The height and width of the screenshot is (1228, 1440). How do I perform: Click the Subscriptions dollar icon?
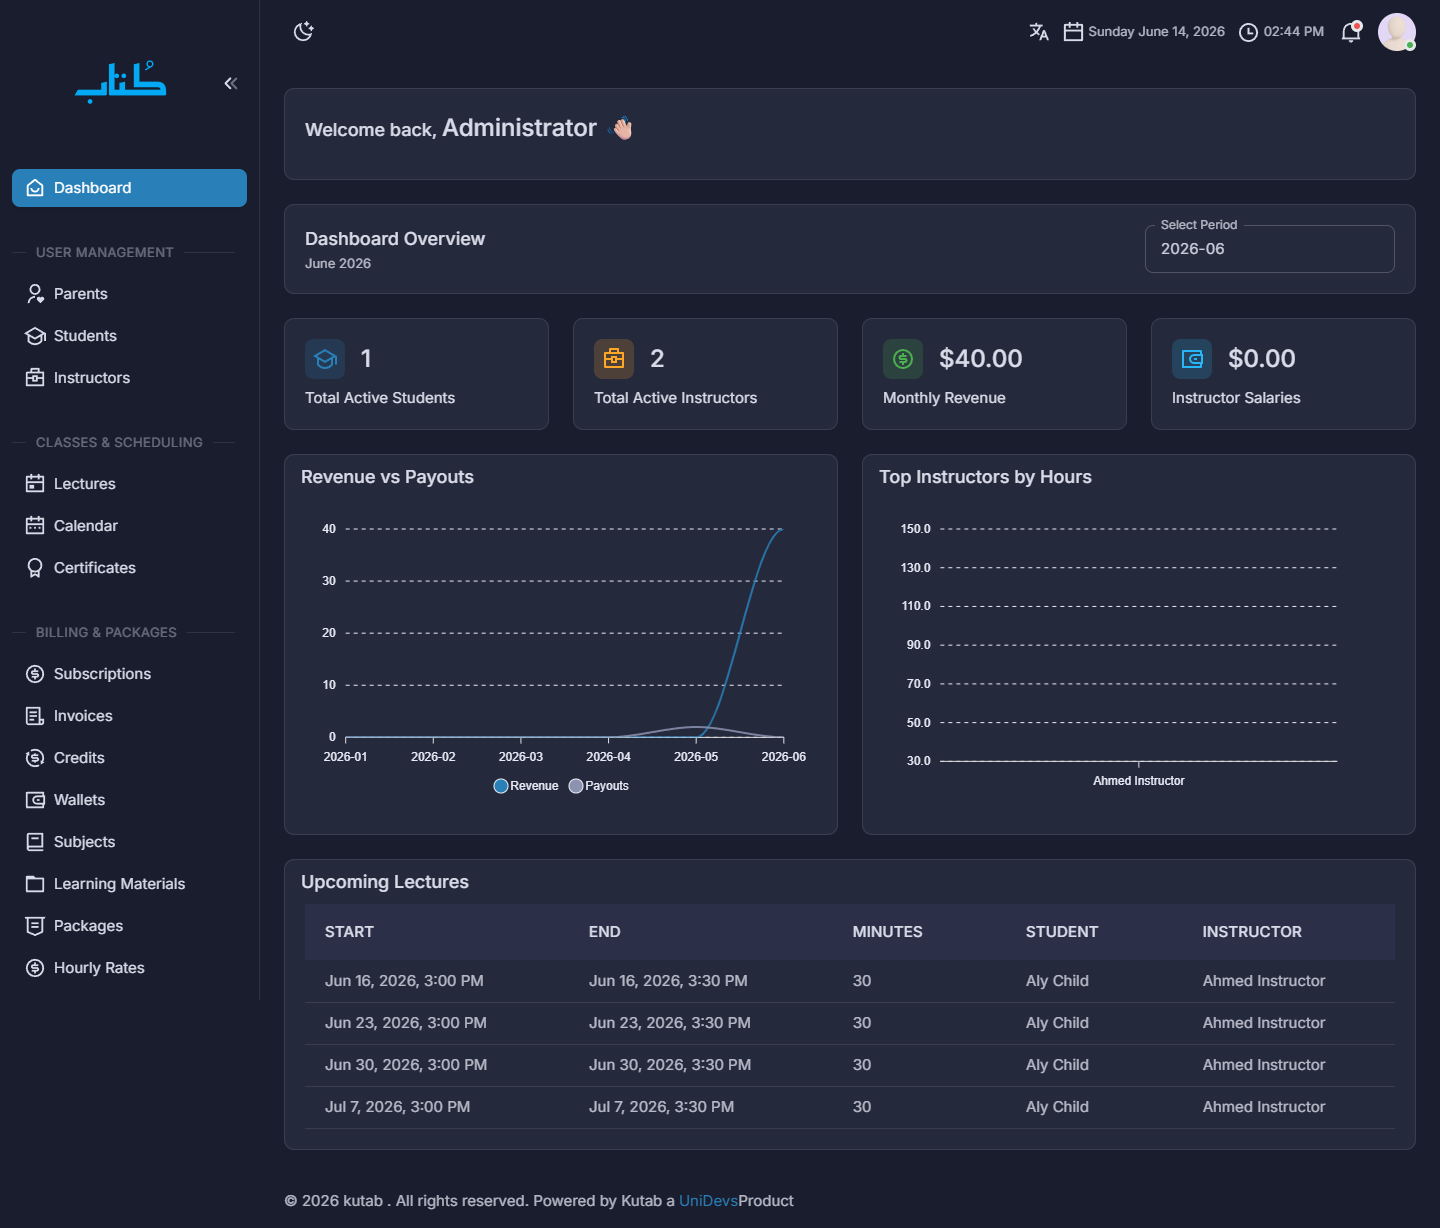pyautogui.click(x=35, y=674)
